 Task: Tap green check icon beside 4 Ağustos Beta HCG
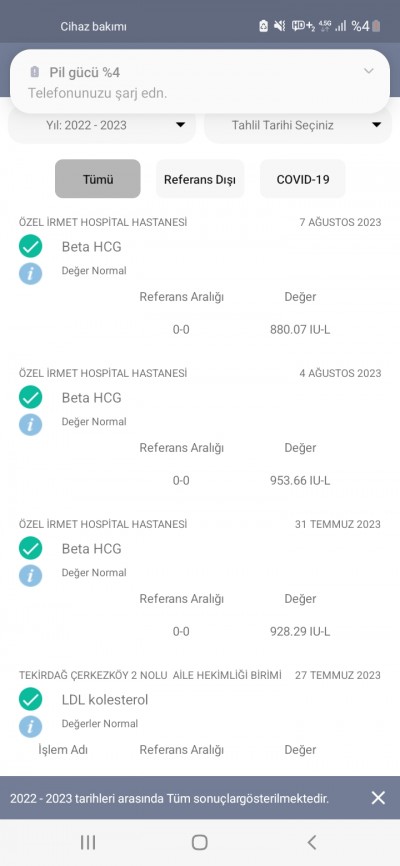(30, 397)
